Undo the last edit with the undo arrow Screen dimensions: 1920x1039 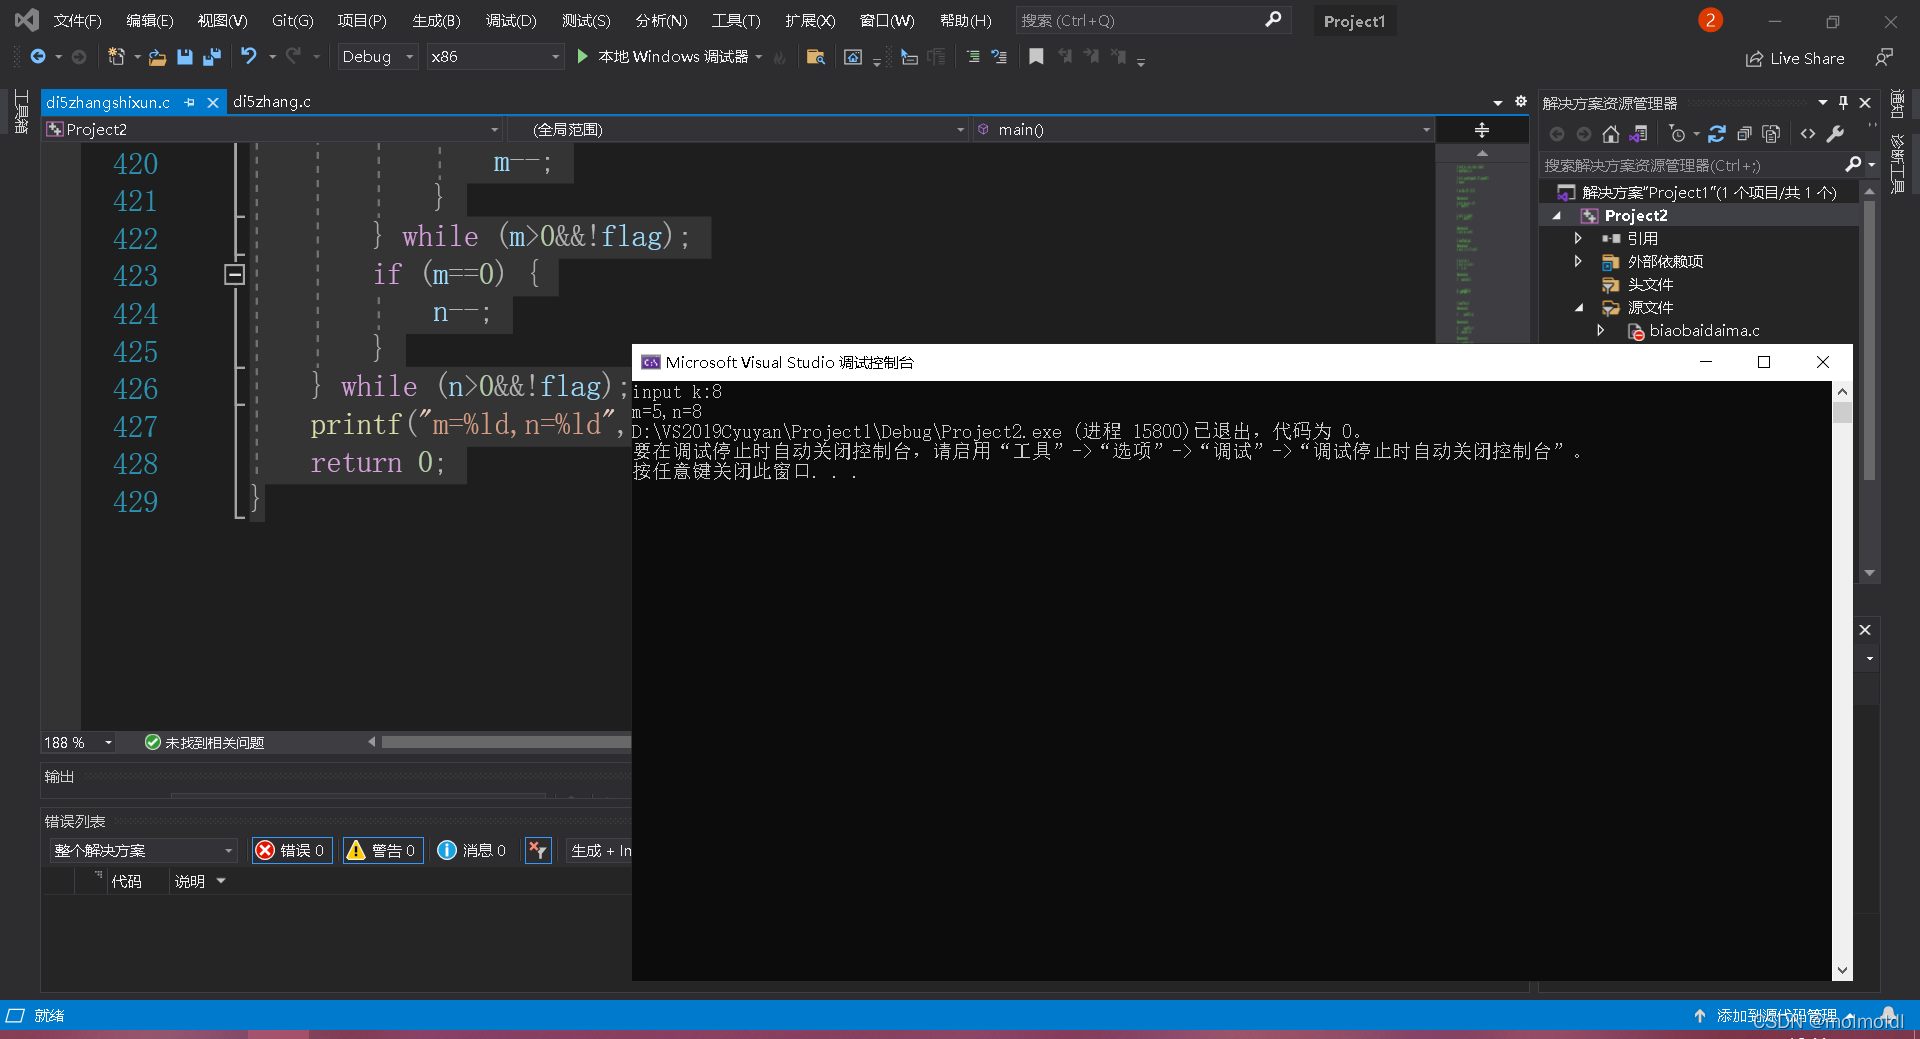pyautogui.click(x=249, y=57)
